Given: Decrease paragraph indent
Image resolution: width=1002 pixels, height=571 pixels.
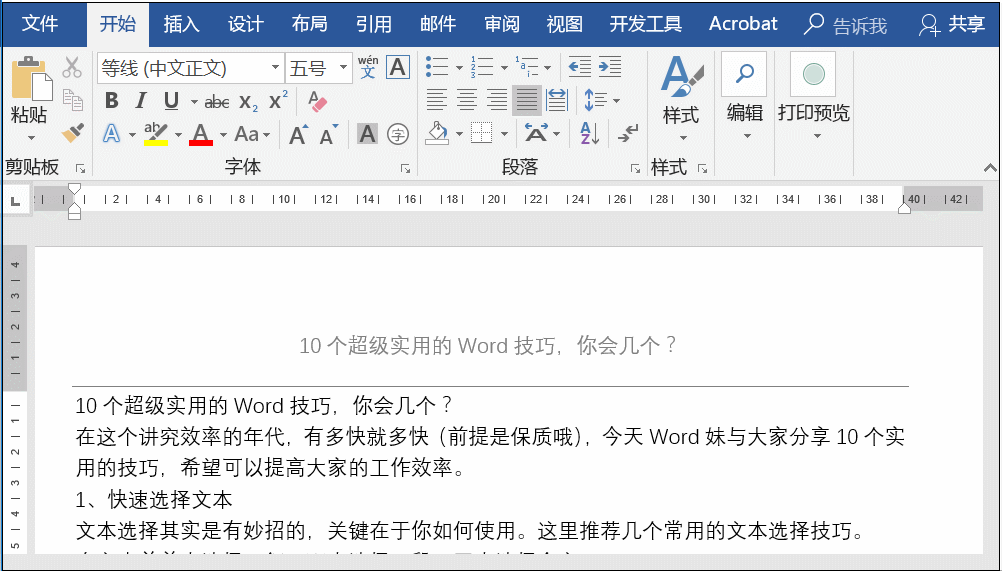Looking at the screenshot, I should (x=580, y=66).
